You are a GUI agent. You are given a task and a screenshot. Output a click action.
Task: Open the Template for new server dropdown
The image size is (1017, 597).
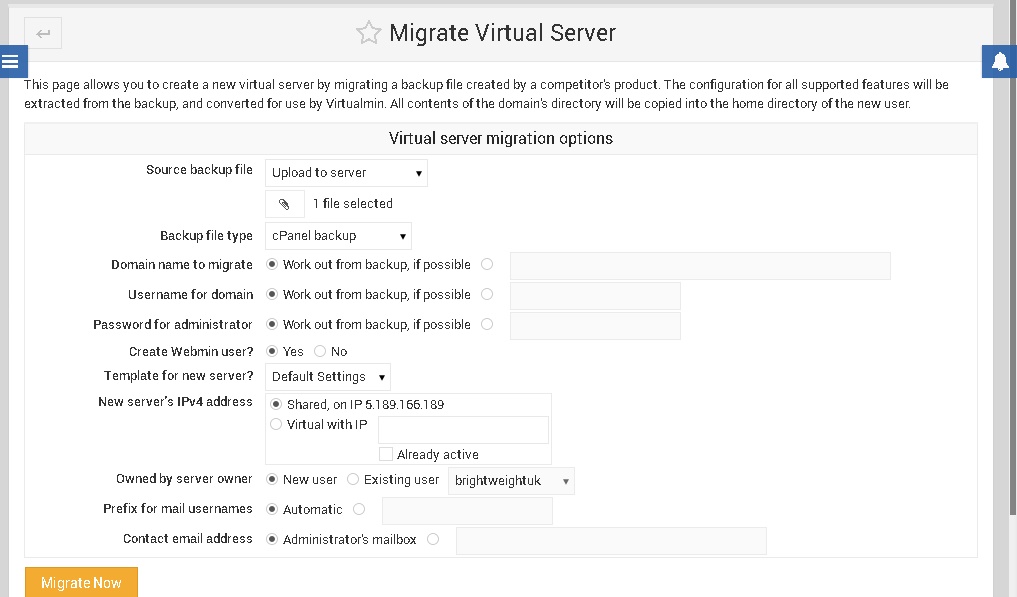click(328, 376)
